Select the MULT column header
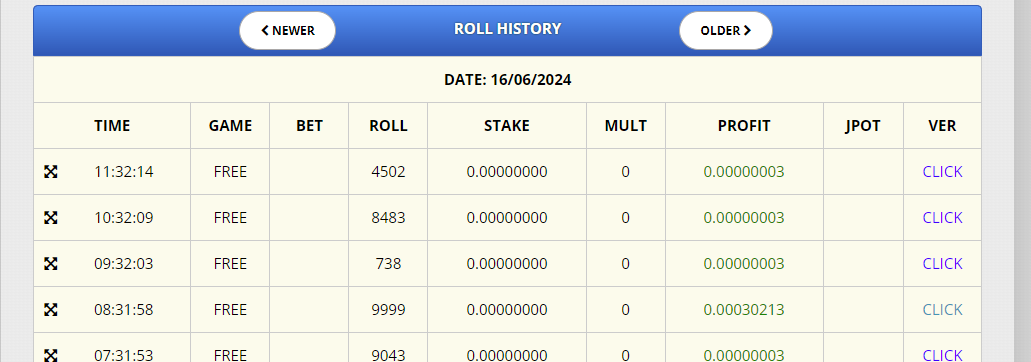Viewport: 1031px width, 362px height. coord(626,125)
